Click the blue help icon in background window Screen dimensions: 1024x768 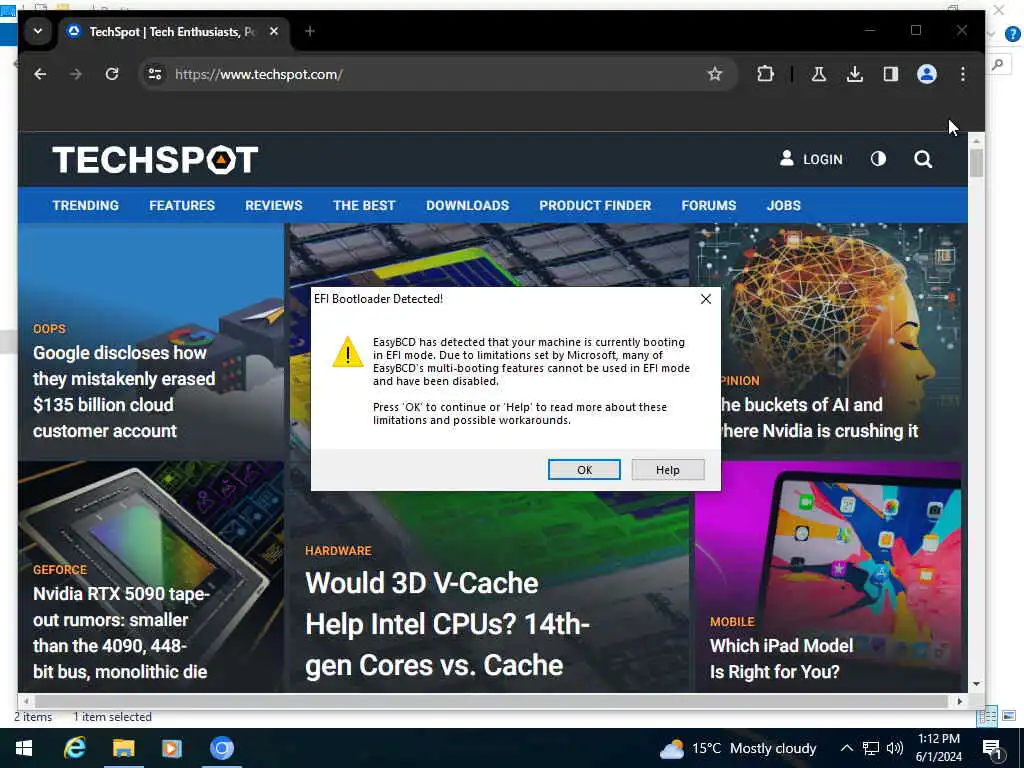coord(1012,33)
